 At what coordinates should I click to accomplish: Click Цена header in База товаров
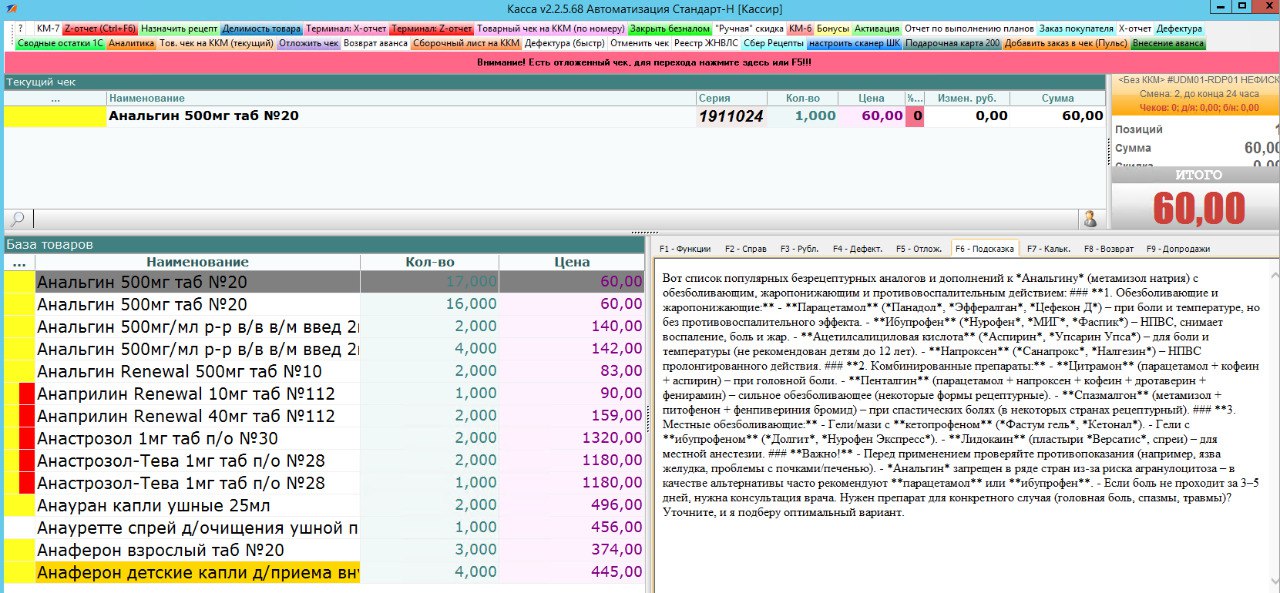click(571, 262)
